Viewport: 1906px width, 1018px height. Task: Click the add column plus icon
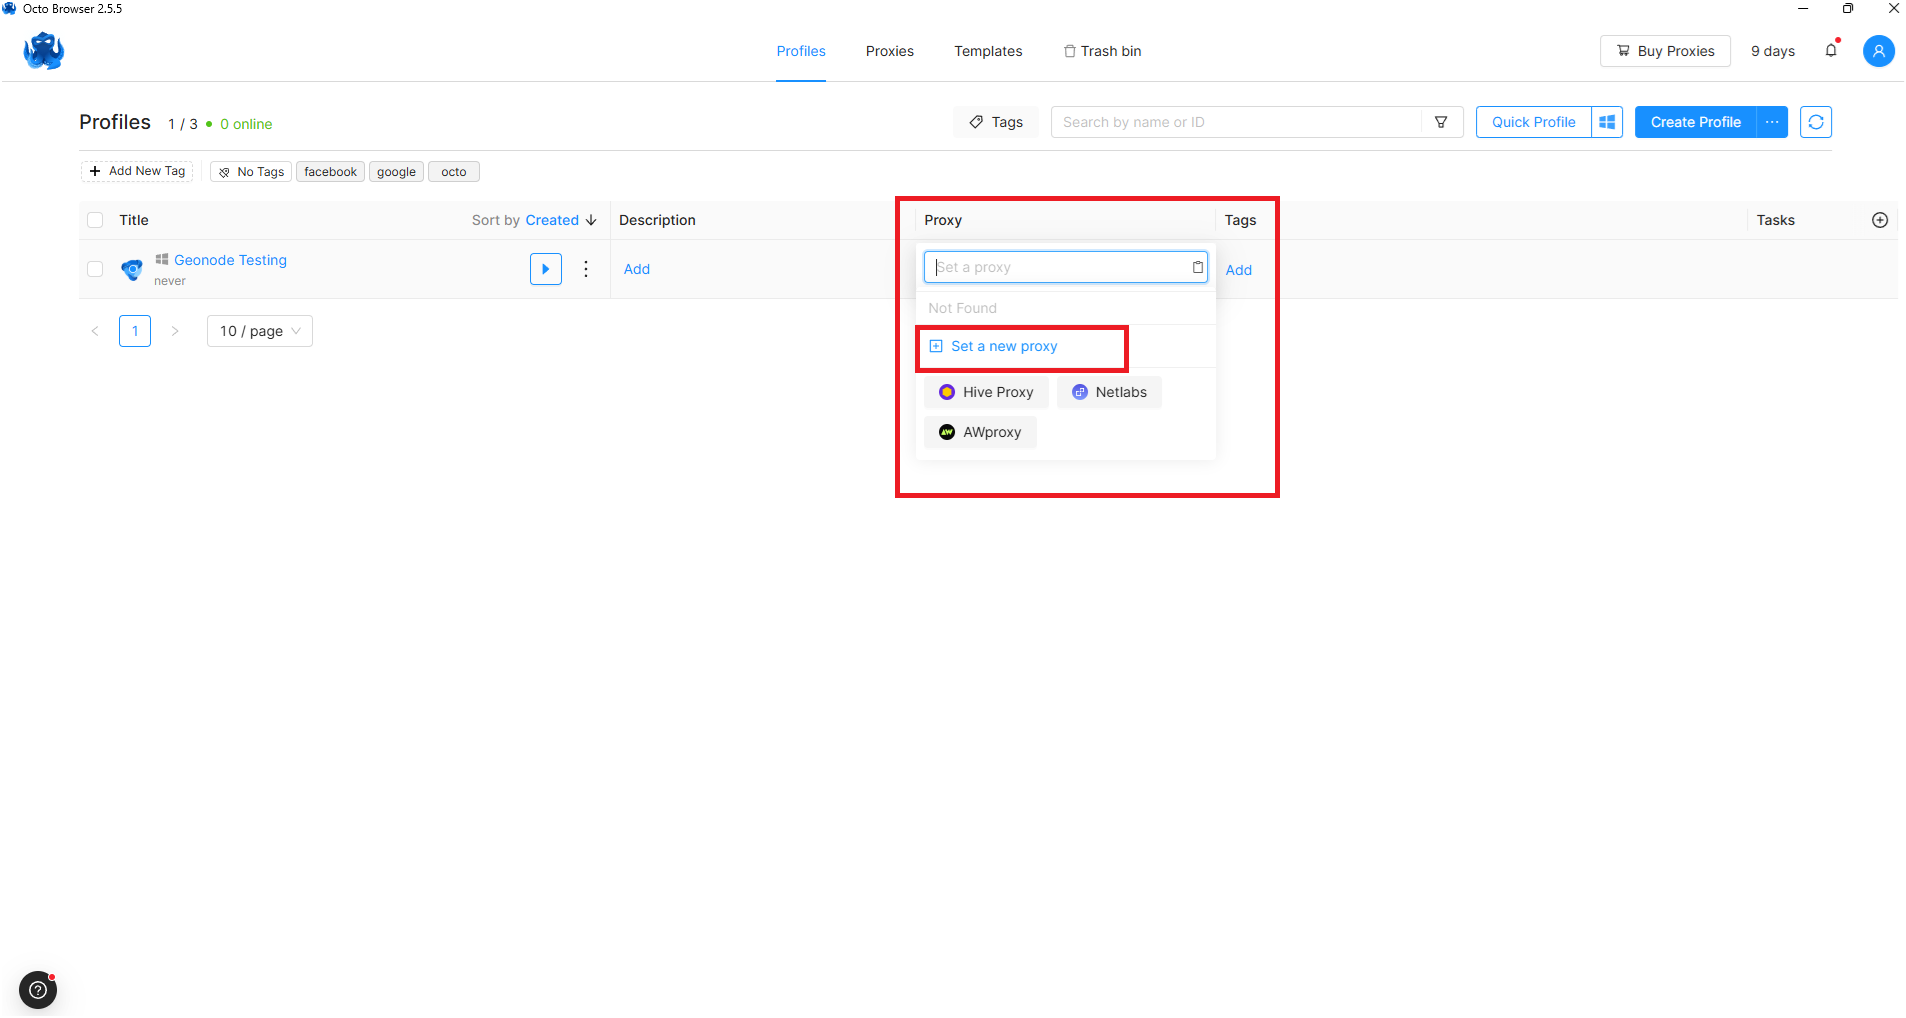click(x=1880, y=220)
